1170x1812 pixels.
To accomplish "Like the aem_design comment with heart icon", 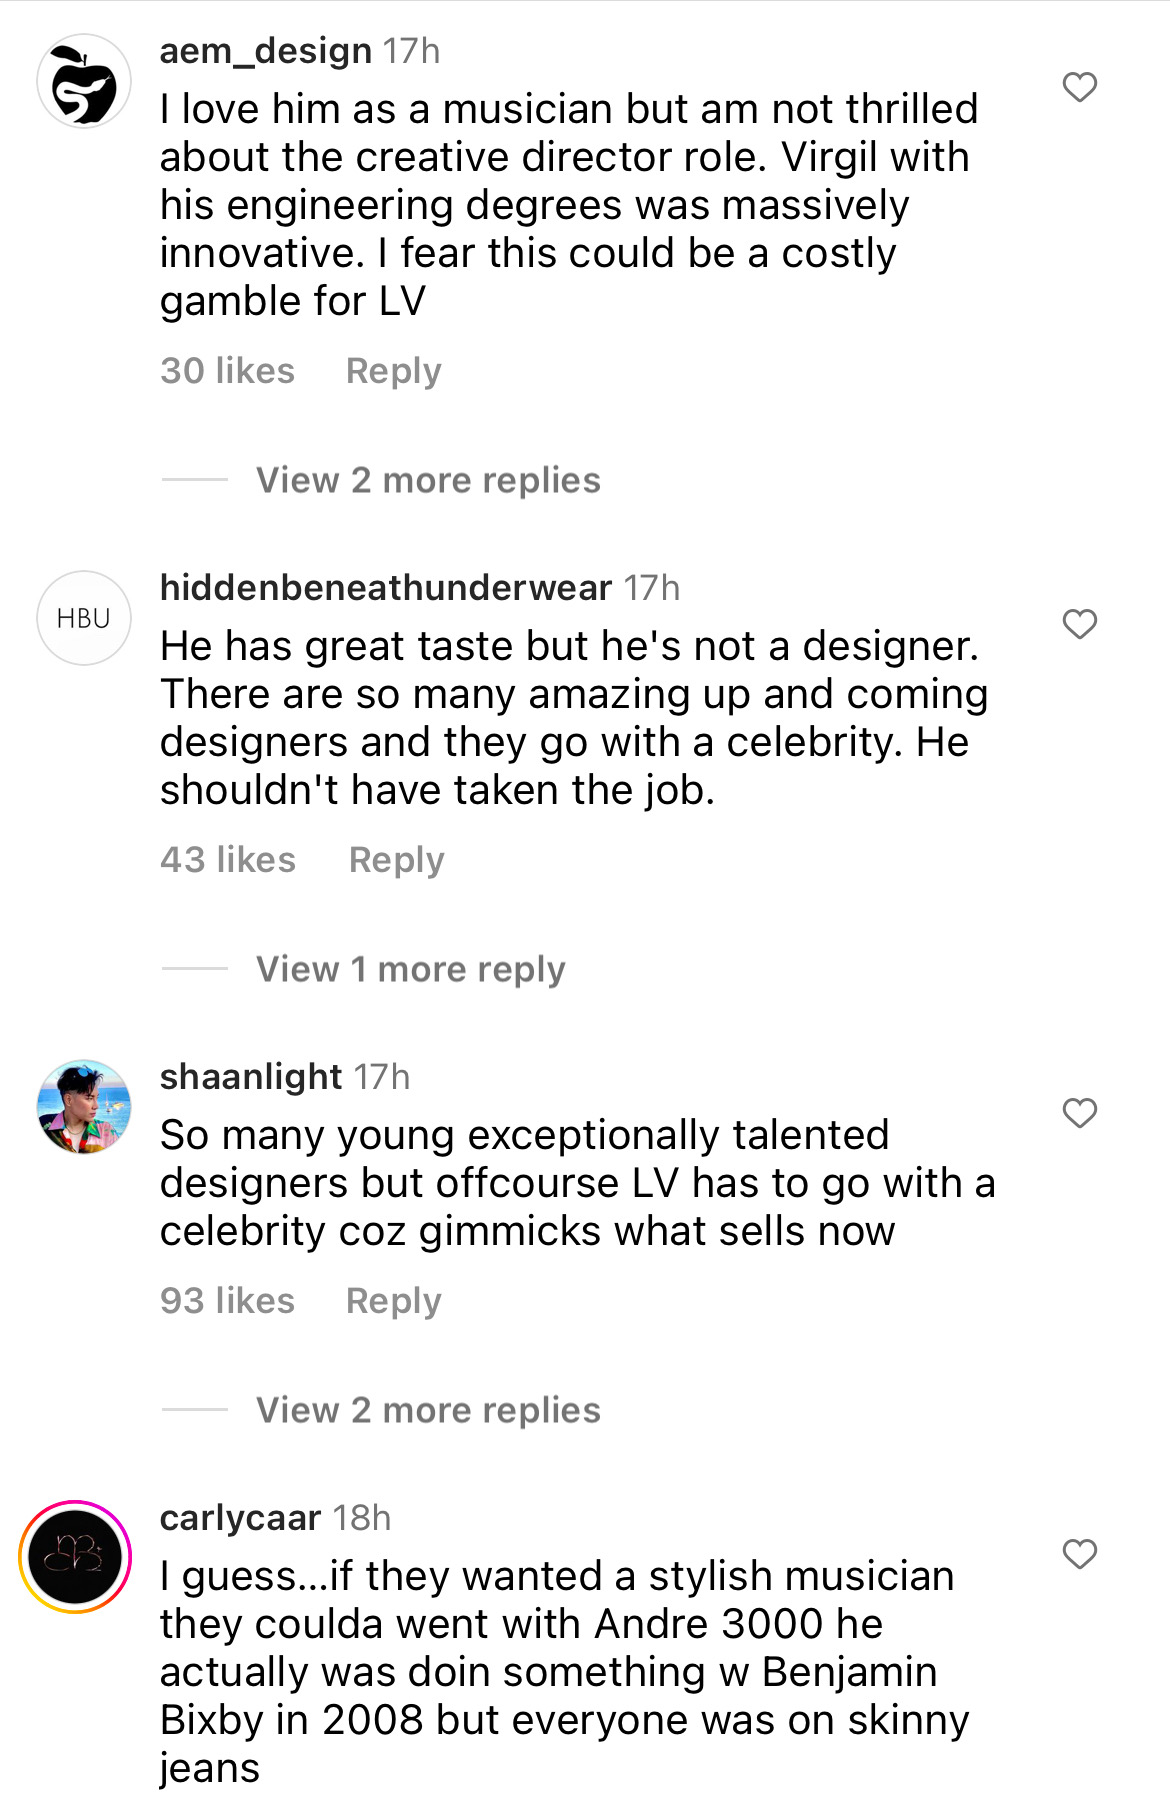I will (1079, 88).
